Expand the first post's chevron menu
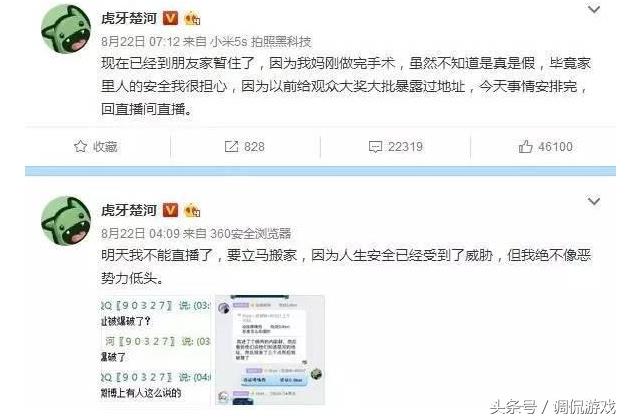Screen dimensions: 625x420 pyautogui.click(x=594, y=9)
